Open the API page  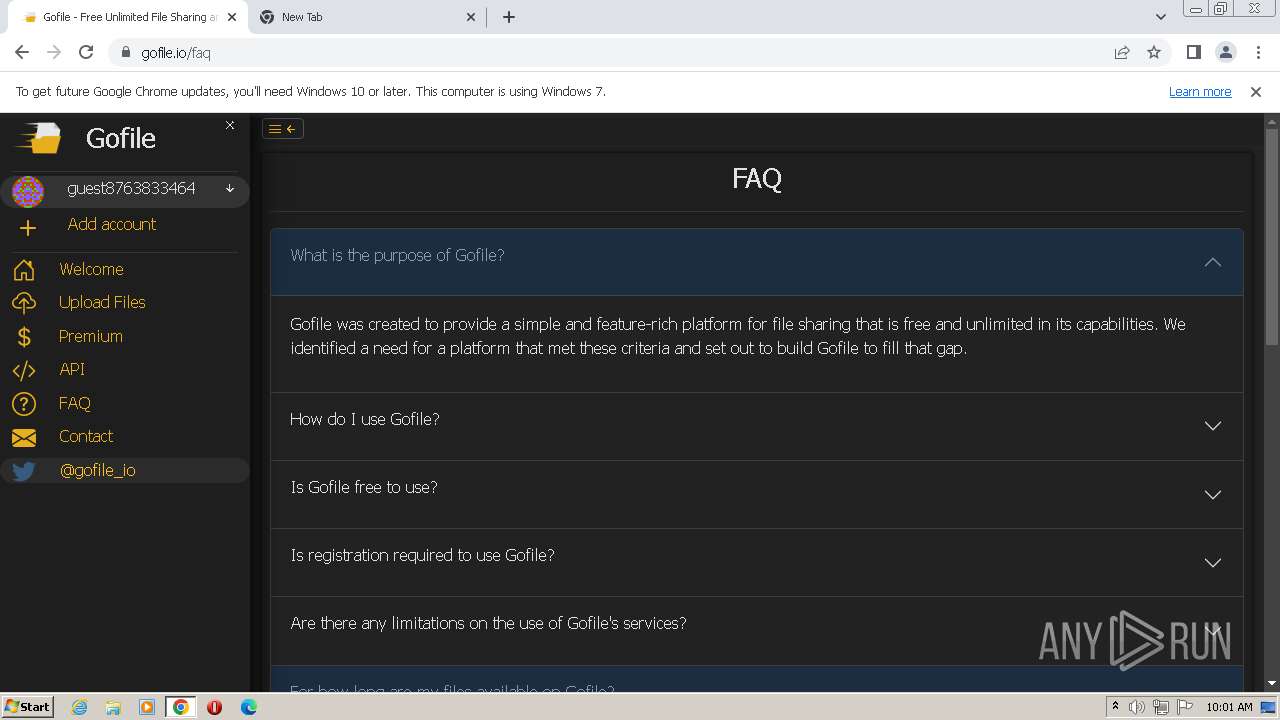pyautogui.click(x=72, y=369)
